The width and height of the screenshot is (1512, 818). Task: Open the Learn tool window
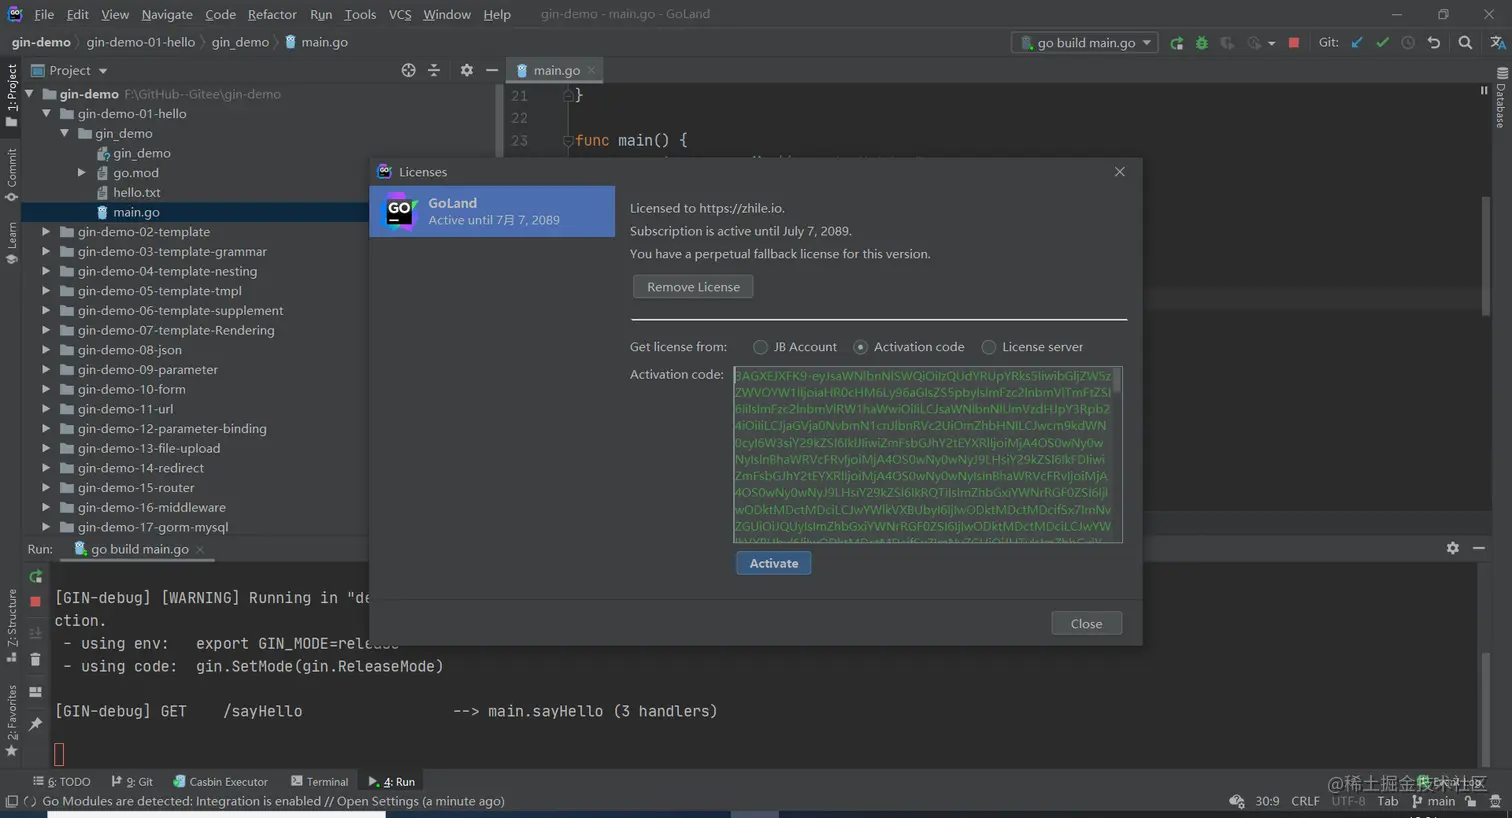coord(11,242)
